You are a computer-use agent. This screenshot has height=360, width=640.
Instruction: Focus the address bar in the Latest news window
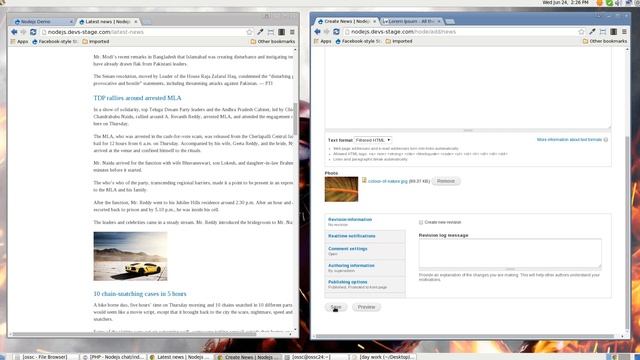143,32
